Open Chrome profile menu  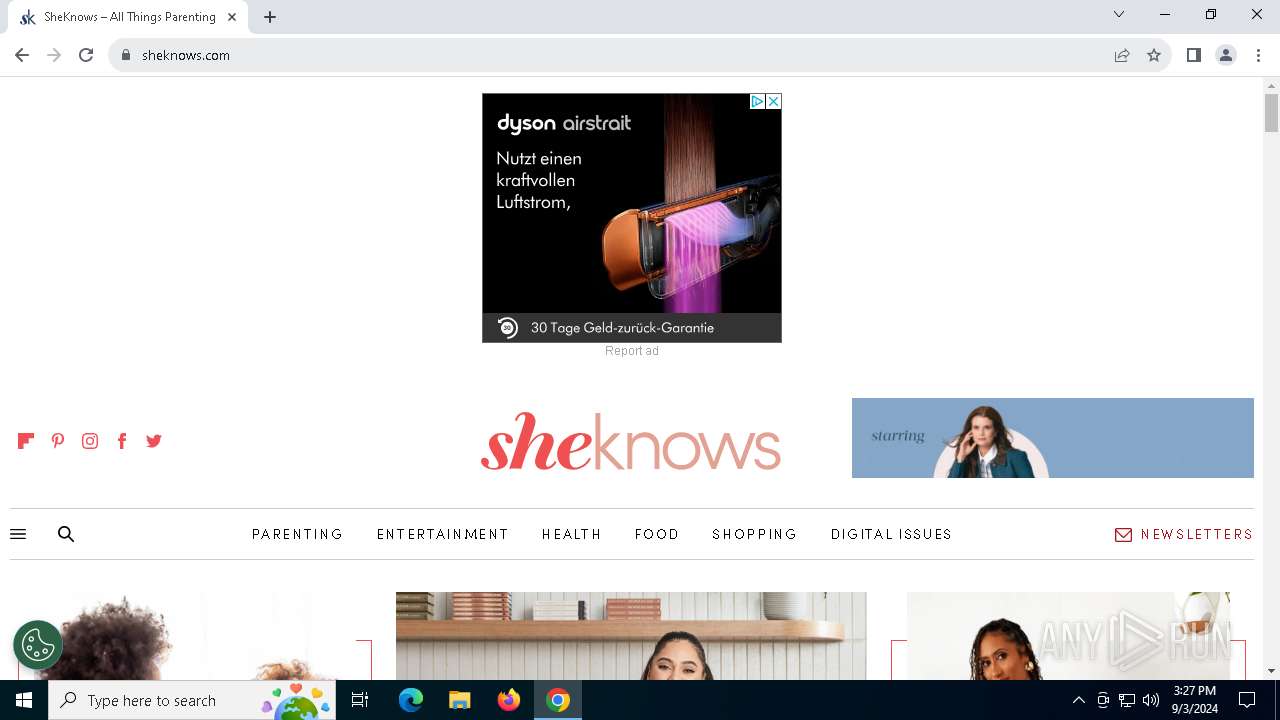(1226, 55)
